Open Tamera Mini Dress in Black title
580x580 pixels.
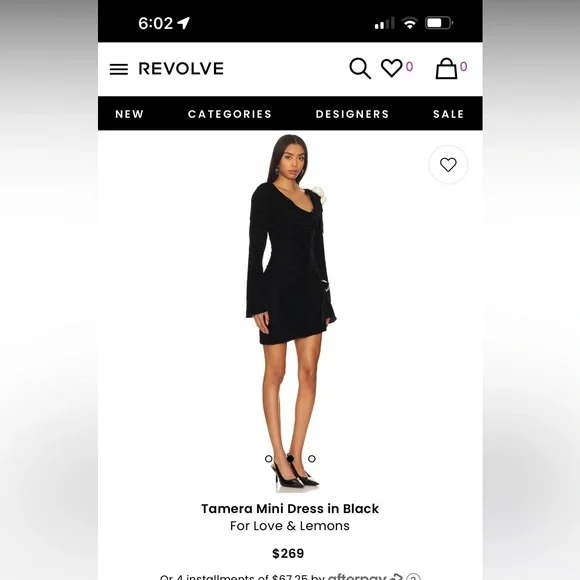point(290,509)
